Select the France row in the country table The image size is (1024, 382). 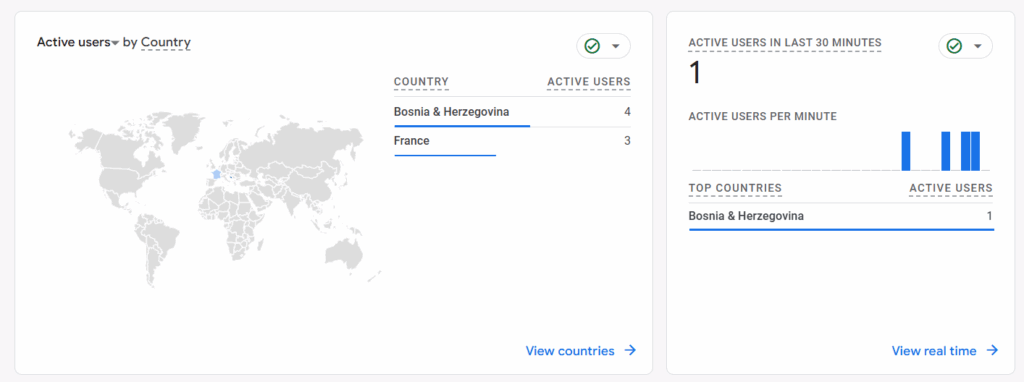(x=512, y=141)
